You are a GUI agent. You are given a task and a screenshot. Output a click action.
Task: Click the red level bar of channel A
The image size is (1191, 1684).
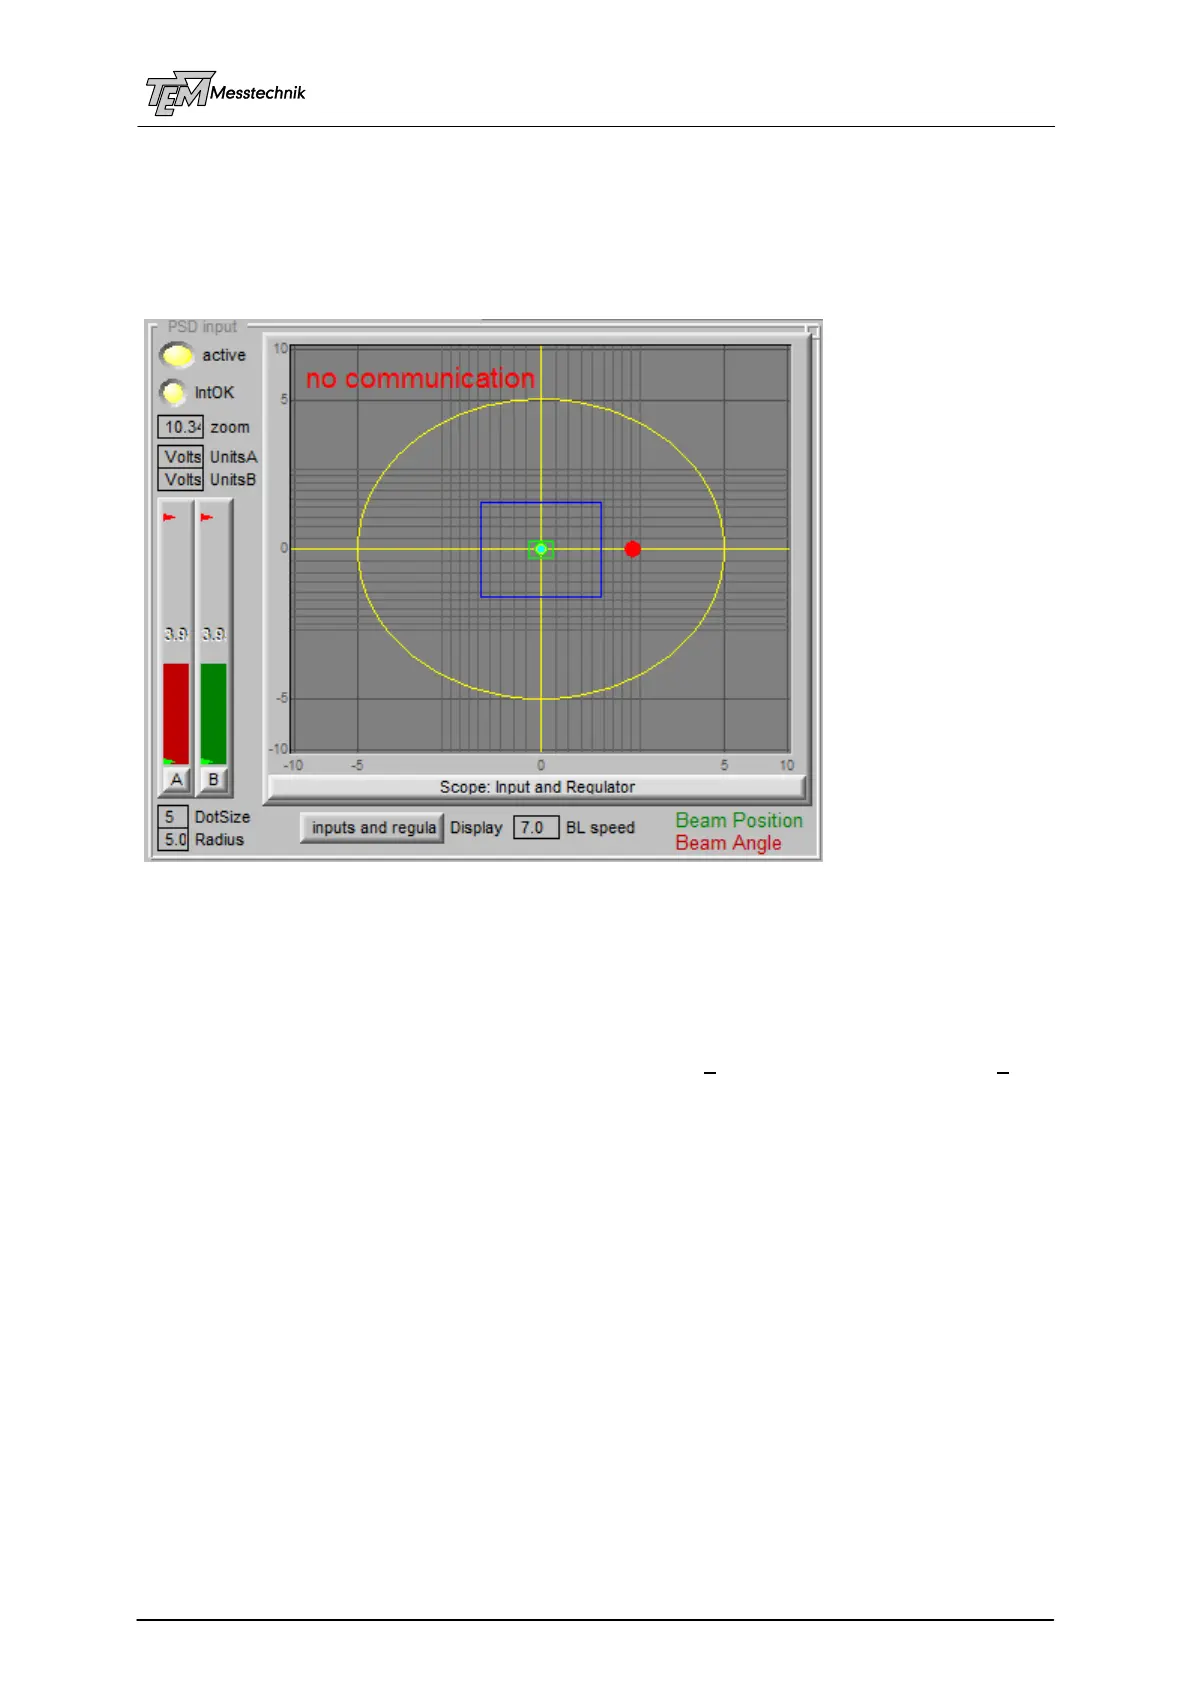pyautogui.click(x=176, y=713)
